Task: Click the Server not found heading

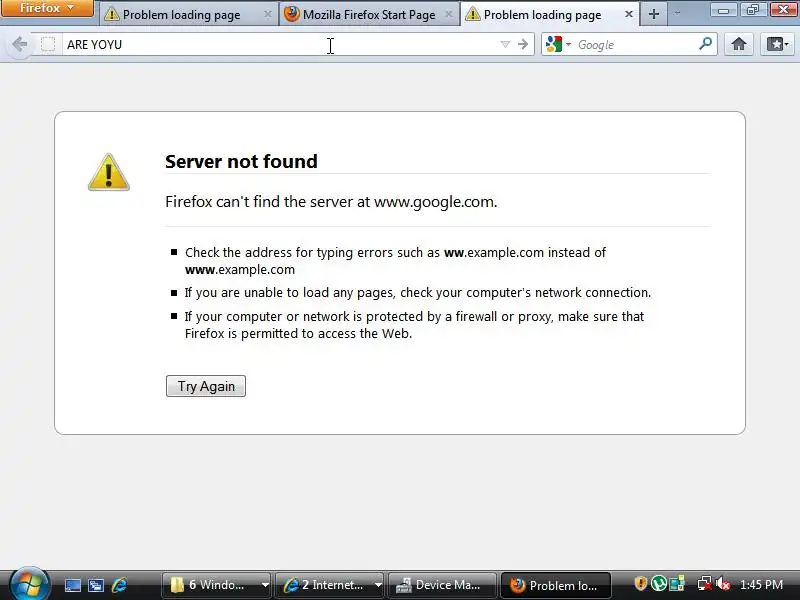Action: tap(241, 162)
